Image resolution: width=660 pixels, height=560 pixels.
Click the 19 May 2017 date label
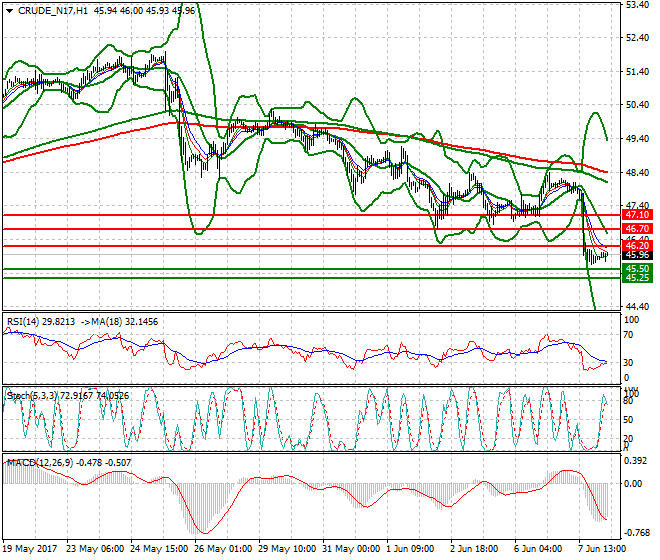(30, 549)
